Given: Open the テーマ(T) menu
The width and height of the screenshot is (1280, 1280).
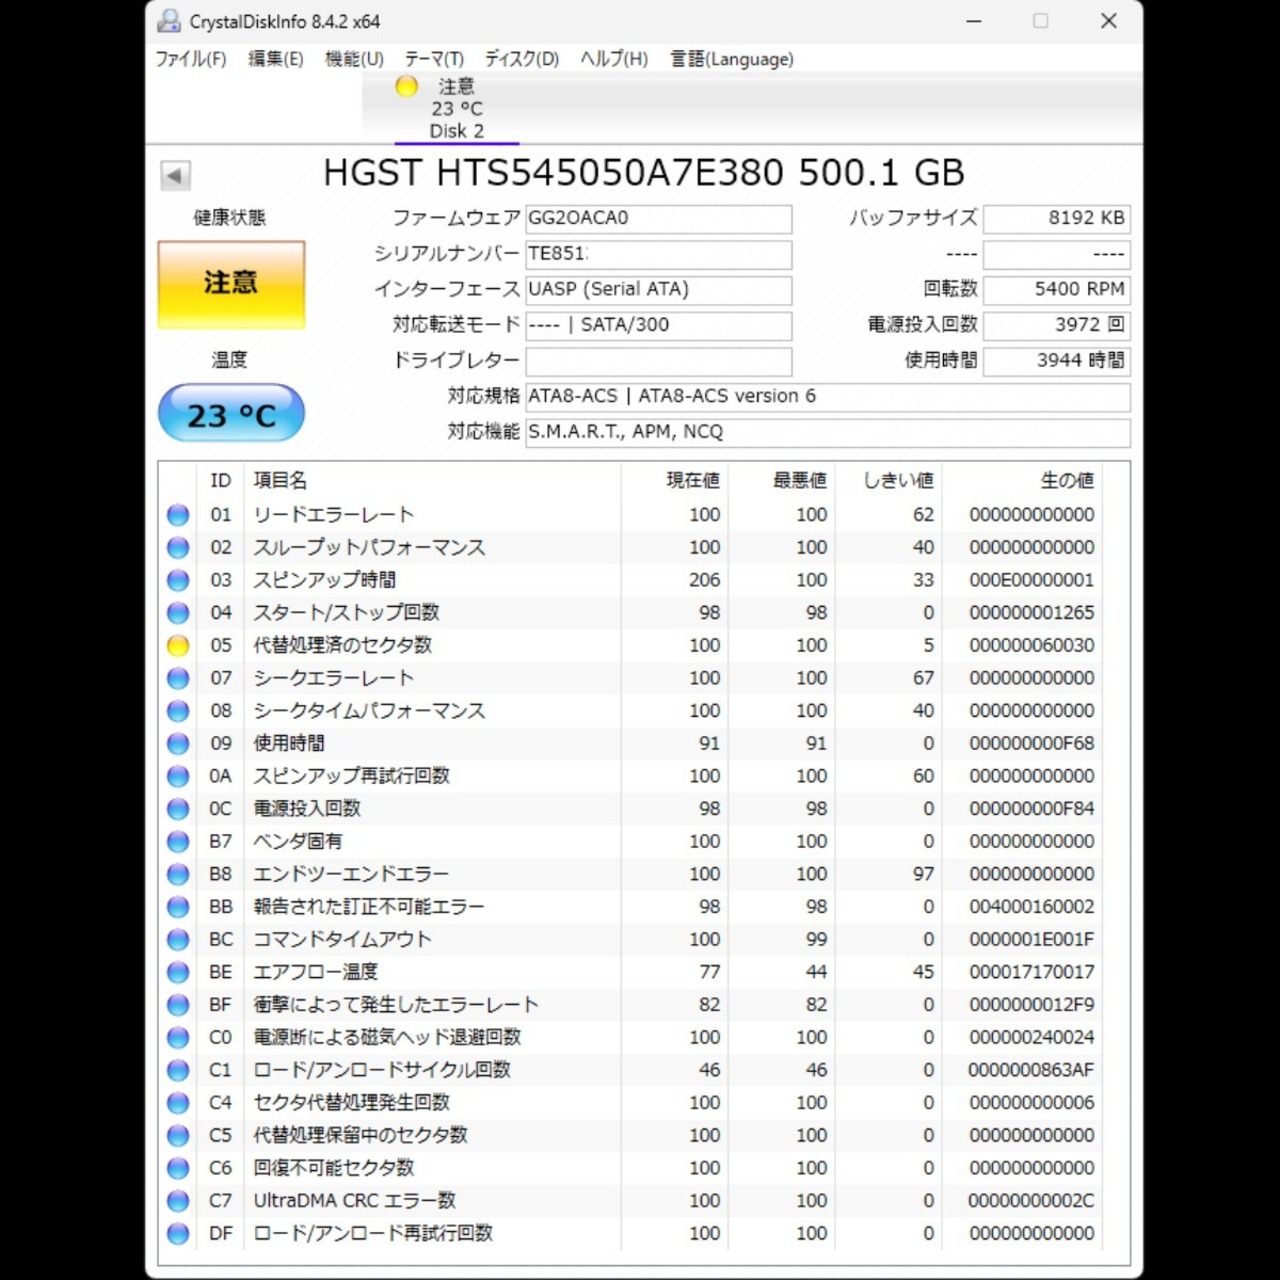Looking at the screenshot, I should [434, 59].
